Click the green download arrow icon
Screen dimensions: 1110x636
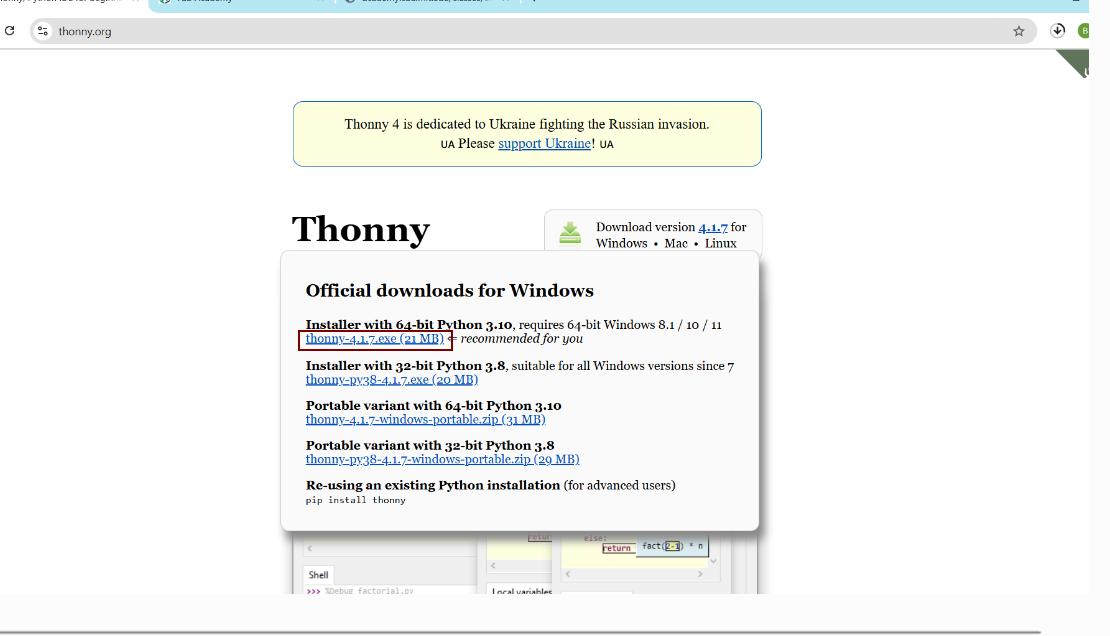point(570,232)
